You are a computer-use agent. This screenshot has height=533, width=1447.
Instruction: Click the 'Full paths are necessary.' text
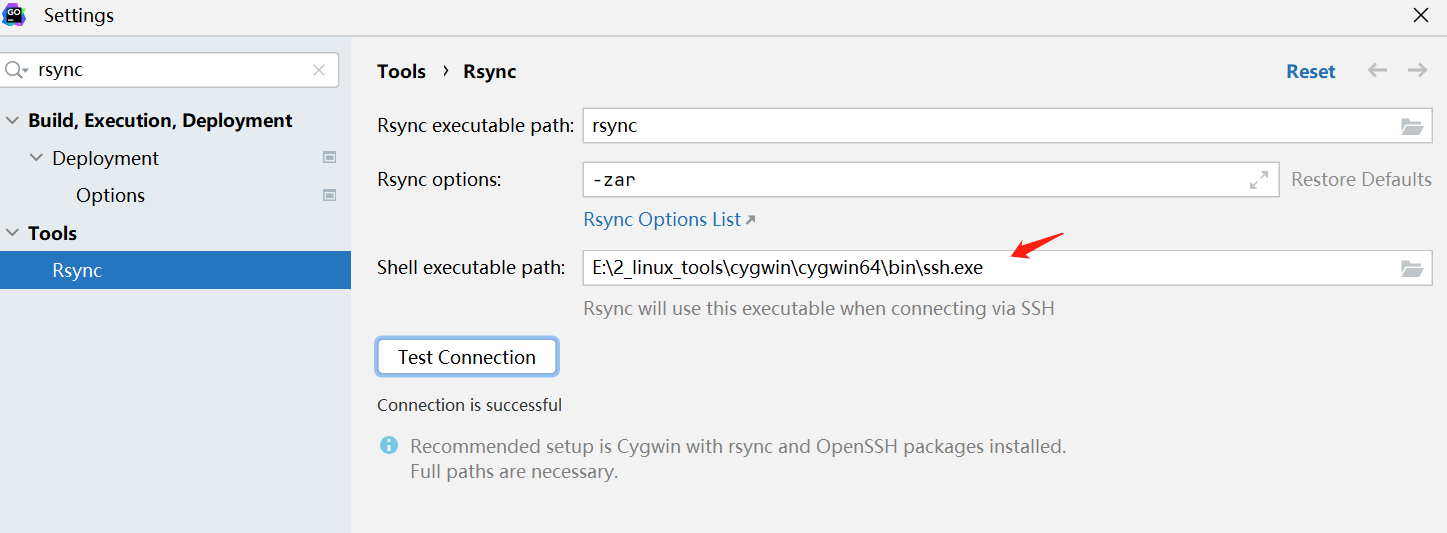(514, 472)
